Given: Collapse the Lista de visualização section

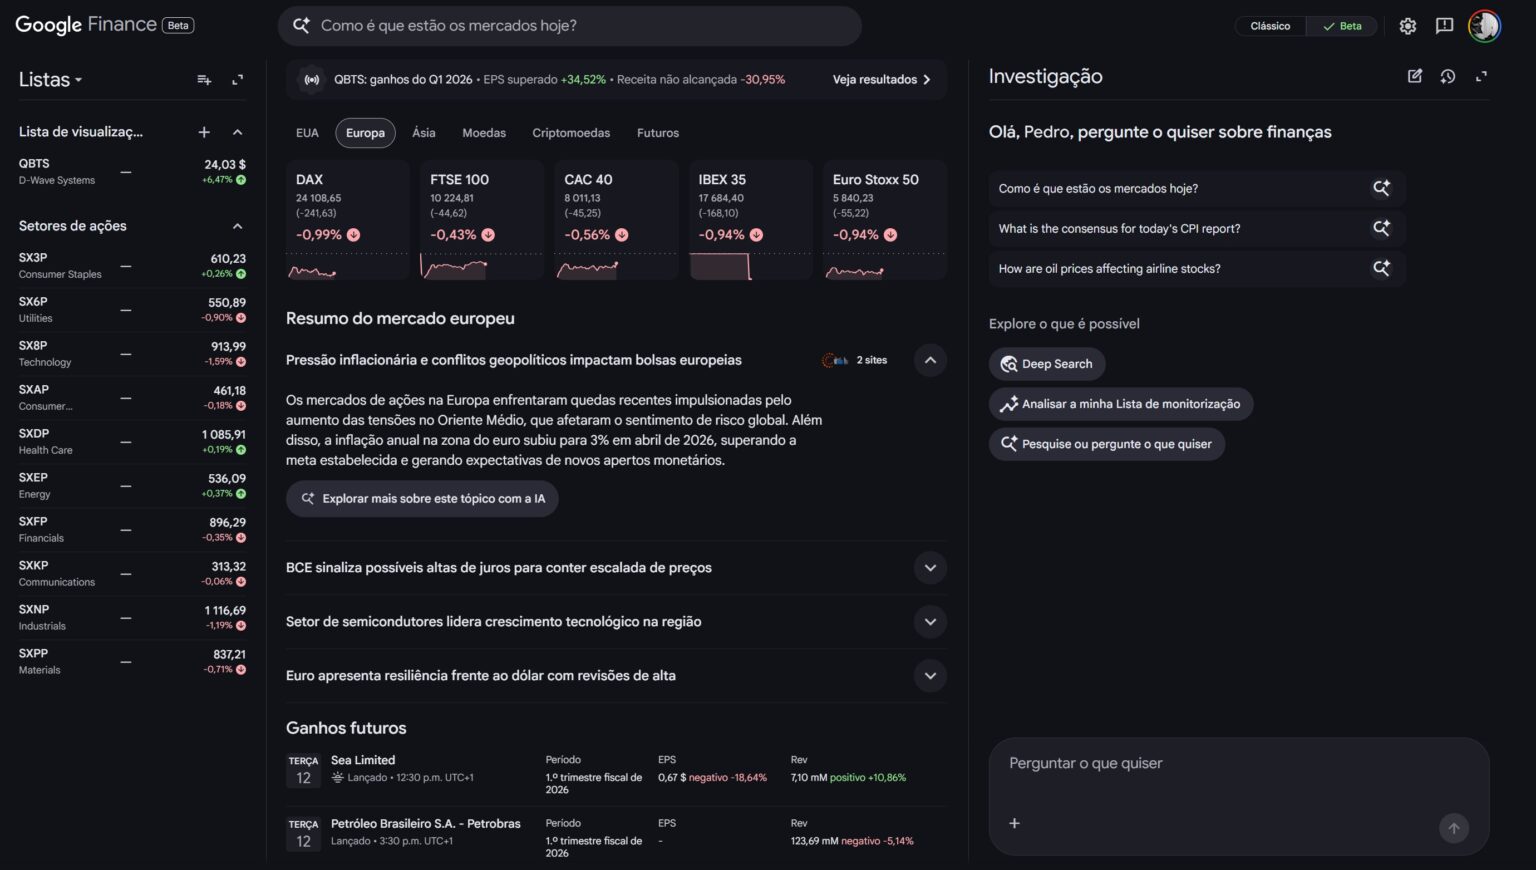Looking at the screenshot, I should 238,132.
